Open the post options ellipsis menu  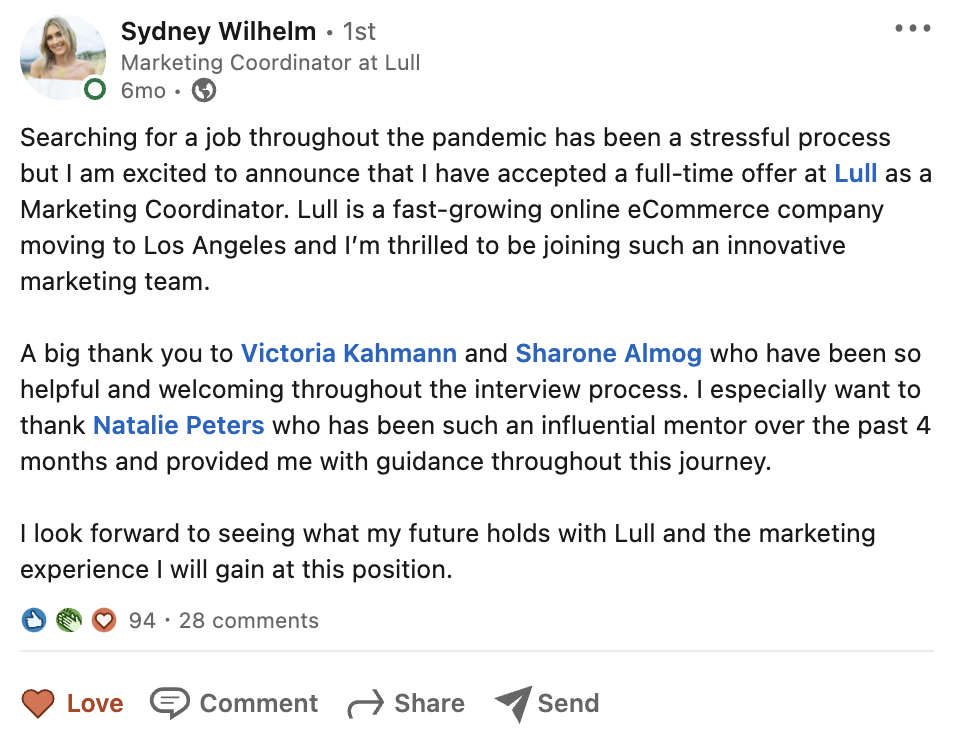(x=913, y=30)
